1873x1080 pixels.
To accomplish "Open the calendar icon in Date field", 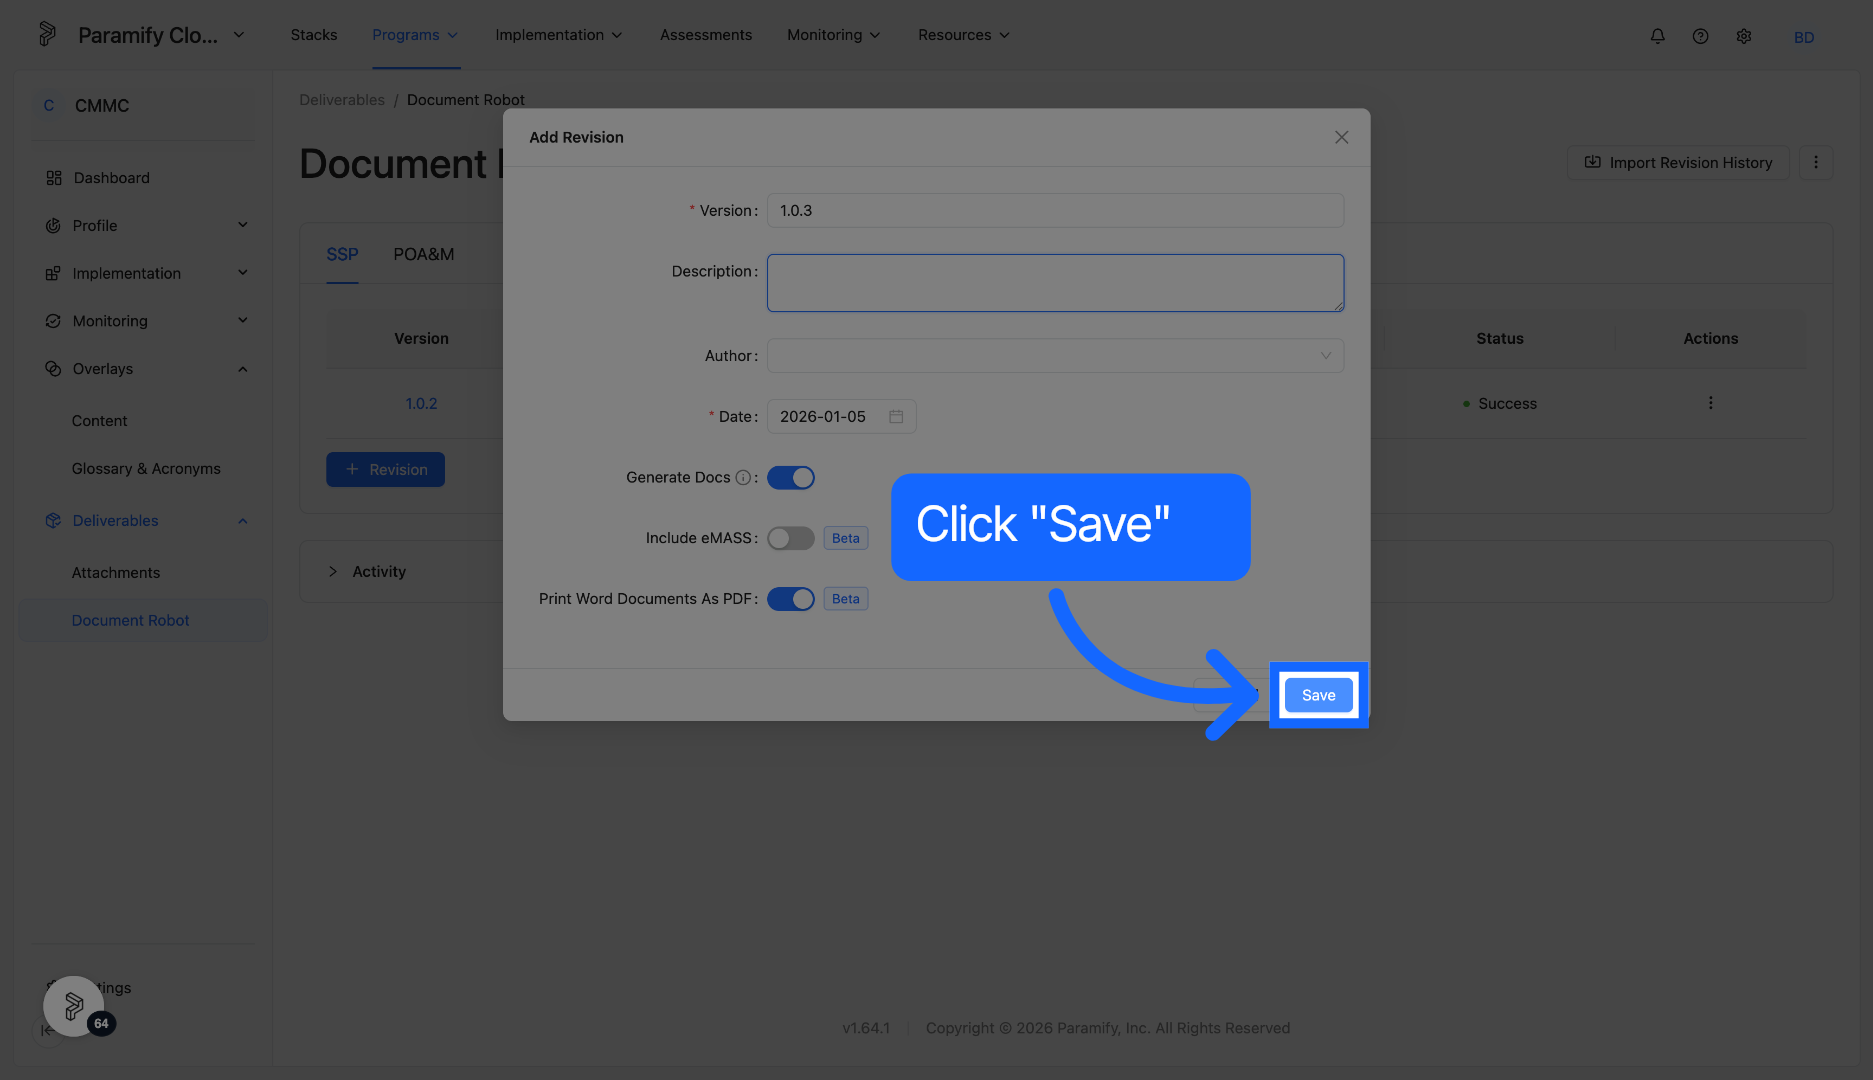I will click(x=896, y=416).
